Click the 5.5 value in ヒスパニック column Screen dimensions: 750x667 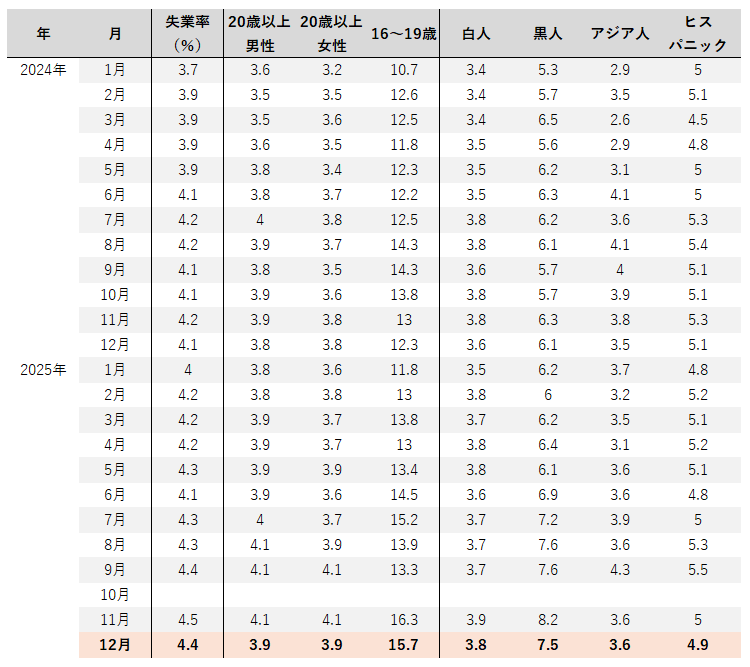coord(697,570)
